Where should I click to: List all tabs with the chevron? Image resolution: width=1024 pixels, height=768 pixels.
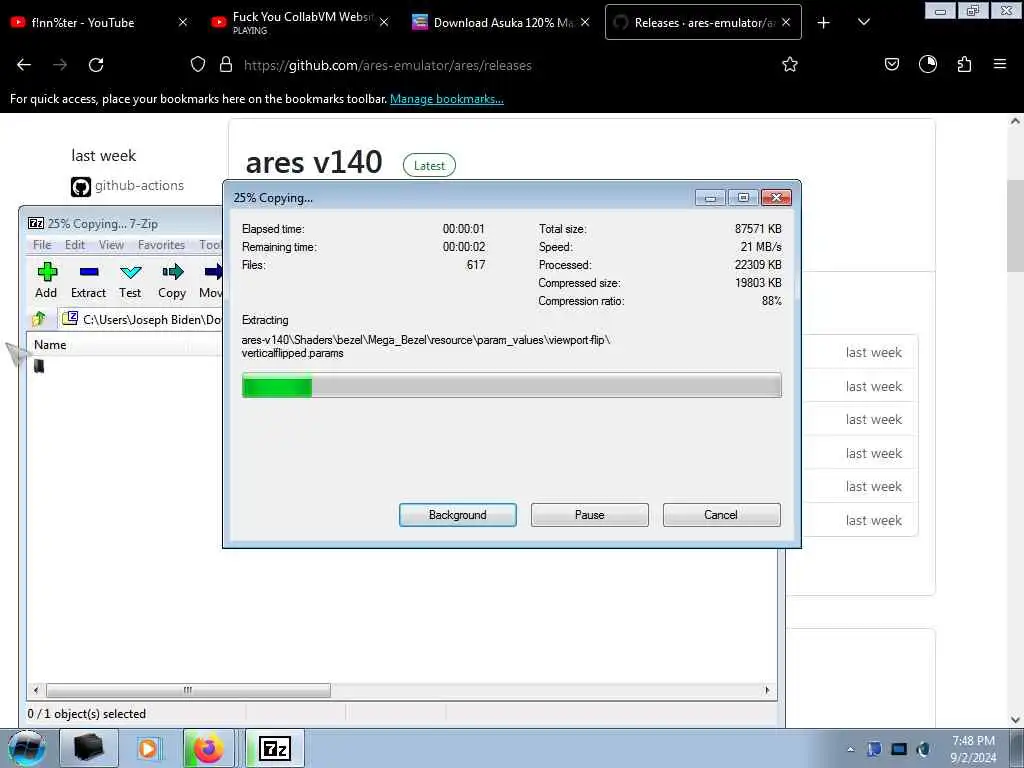[x=863, y=22]
